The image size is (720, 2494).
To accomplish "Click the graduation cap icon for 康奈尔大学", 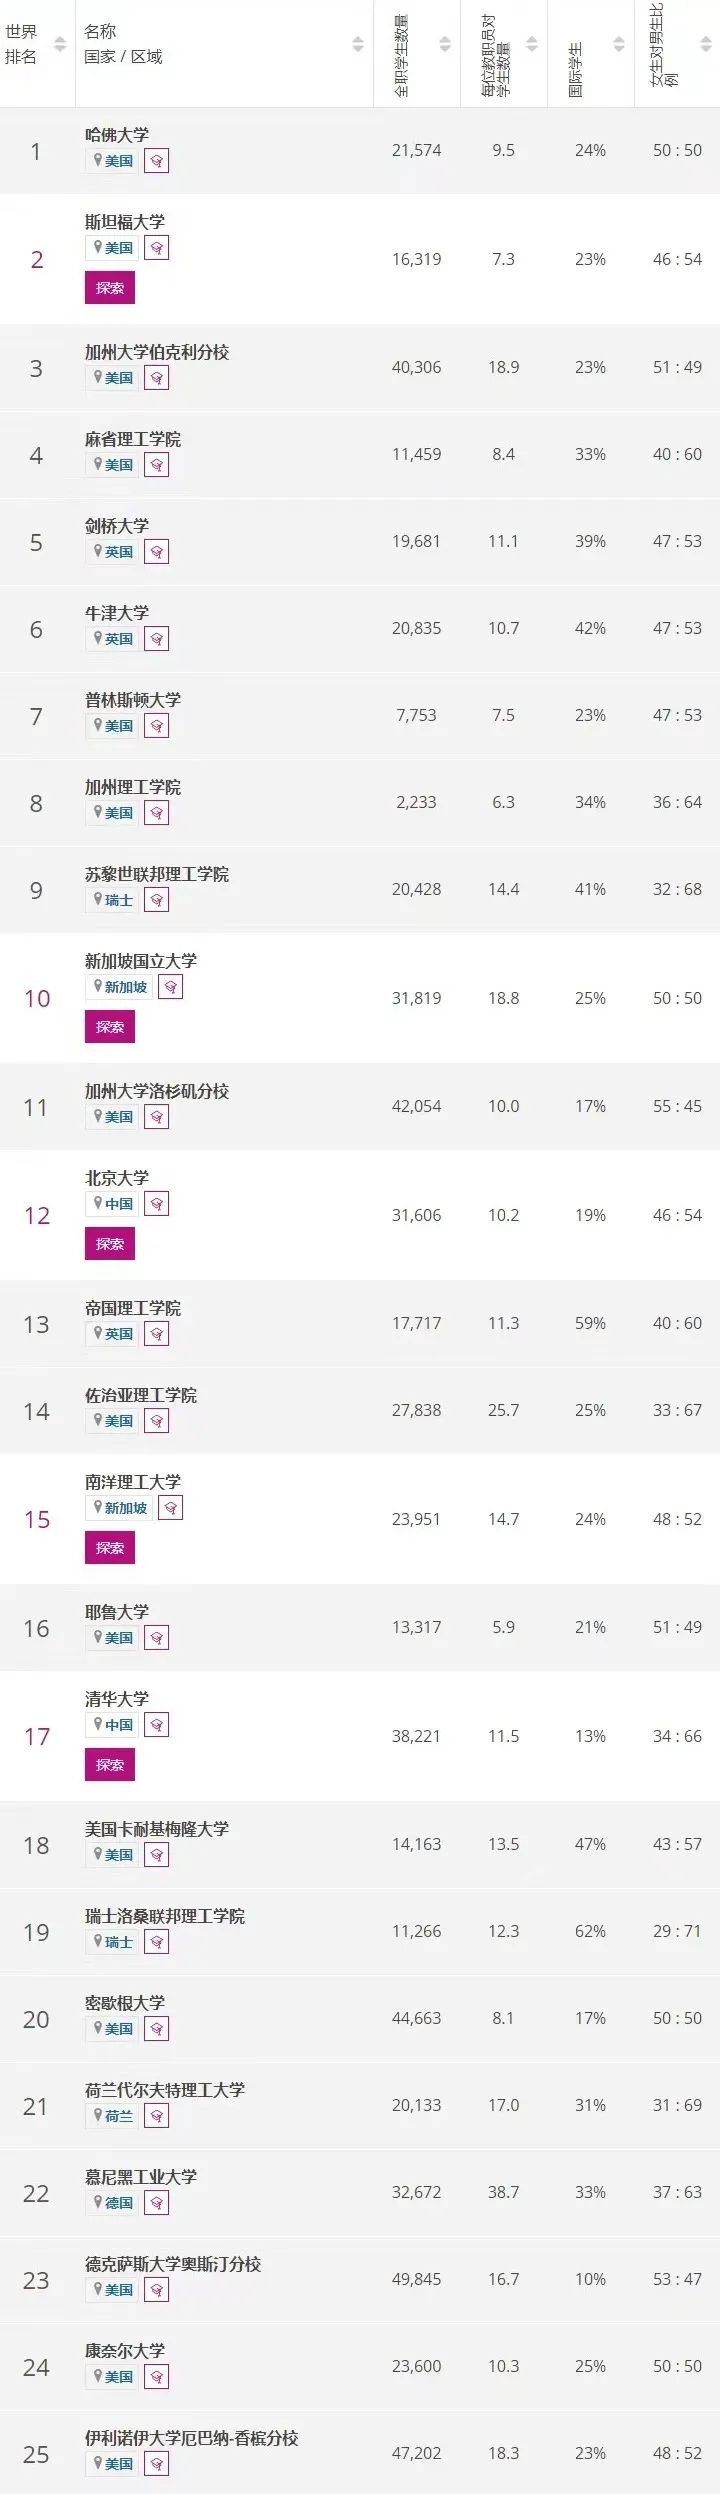I will [156, 2377].
